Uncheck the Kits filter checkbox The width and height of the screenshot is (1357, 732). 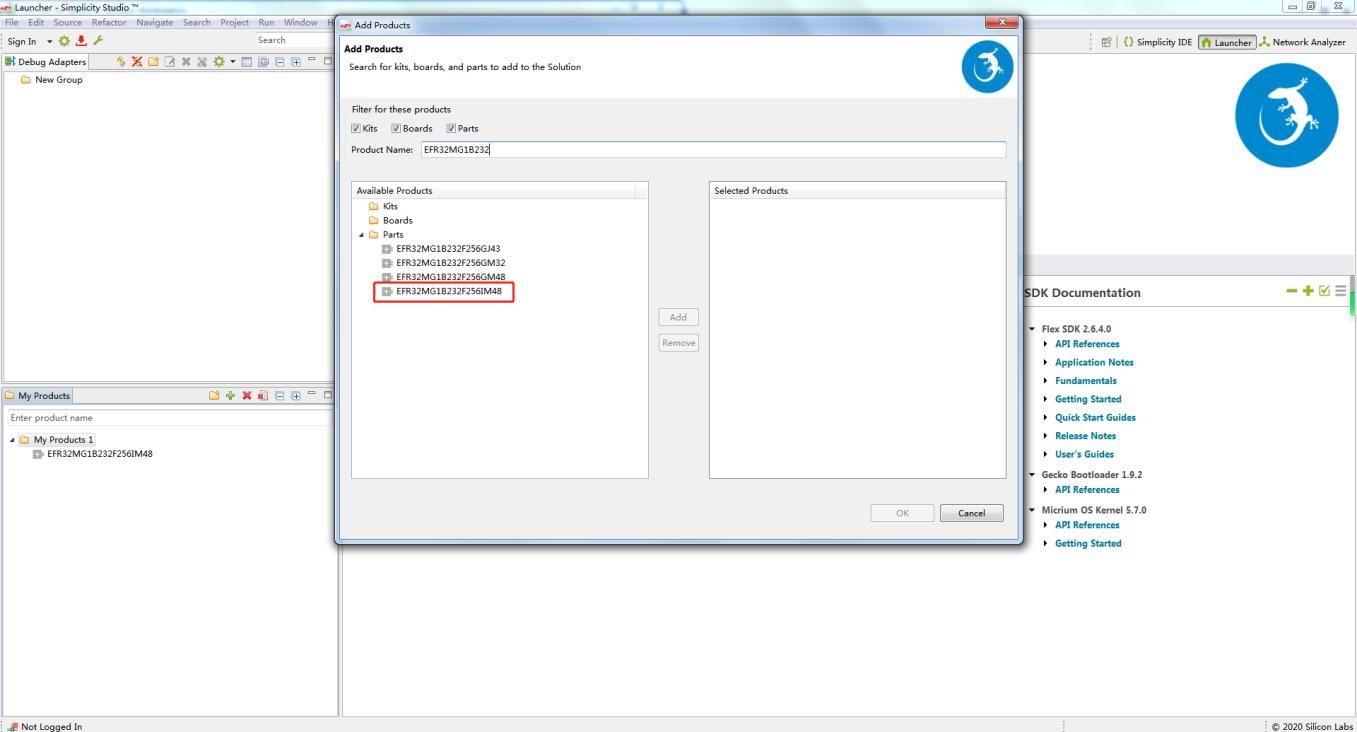[x=356, y=128]
